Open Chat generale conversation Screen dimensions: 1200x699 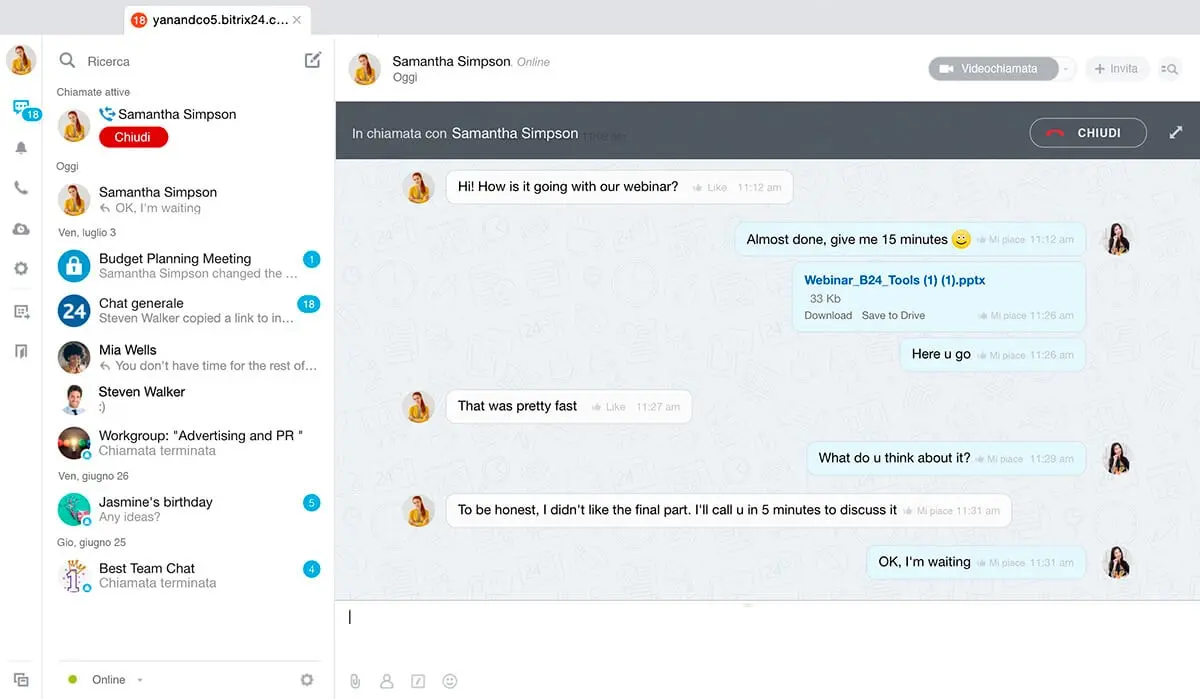(188, 310)
